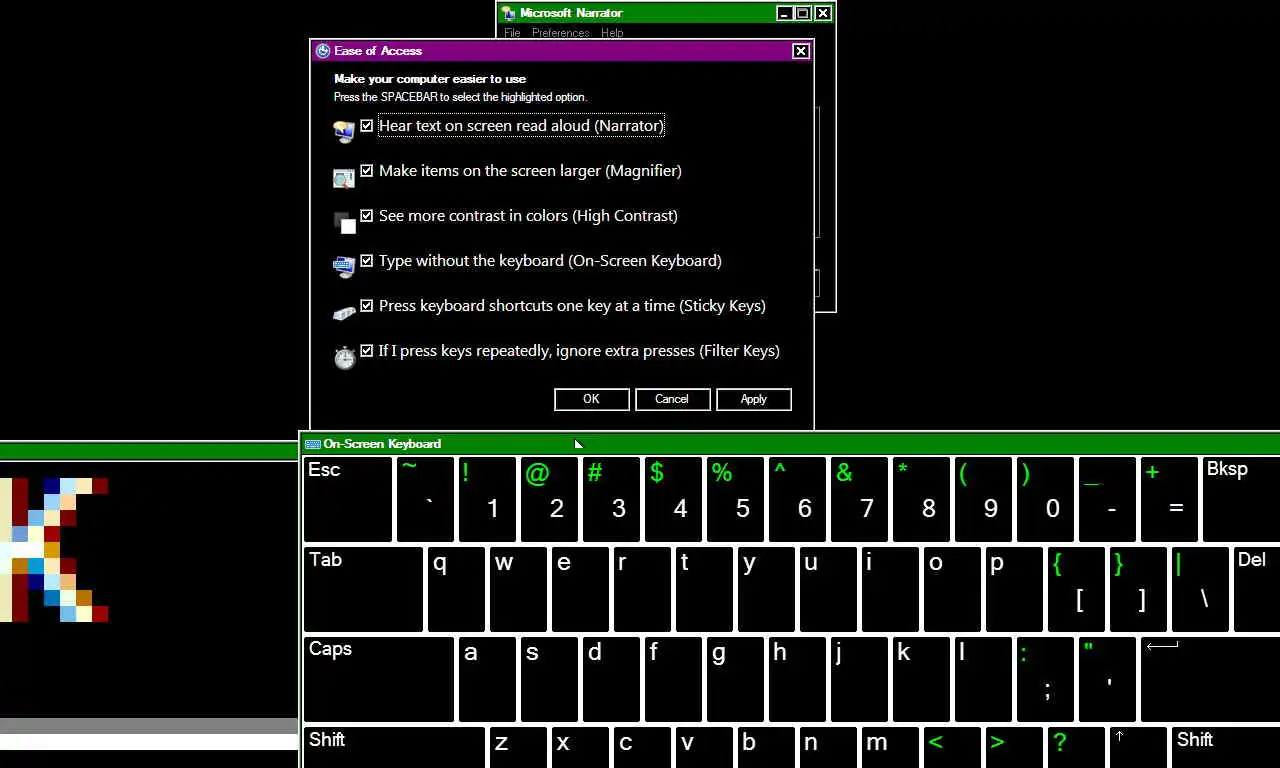Tap the tilde backtick key on On-Screen Keyboard
Image resolution: width=1280 pixels, height=768 pixels.
tap(425, 499)
